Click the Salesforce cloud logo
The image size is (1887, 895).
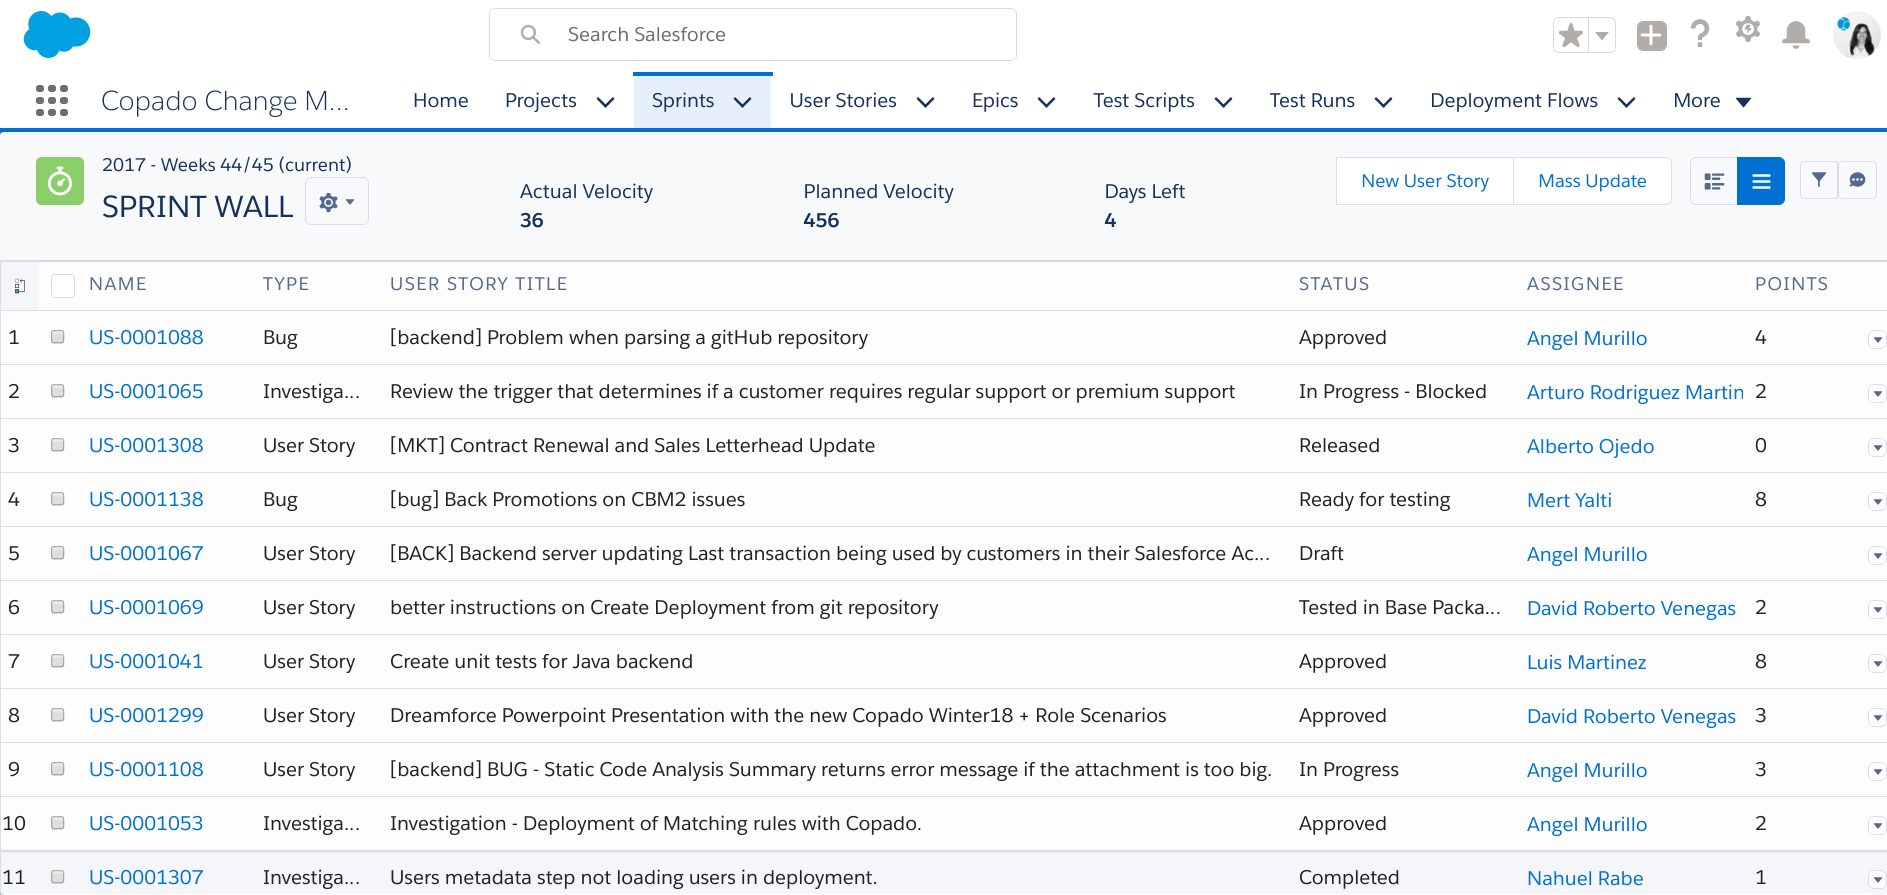coord(56,35)
